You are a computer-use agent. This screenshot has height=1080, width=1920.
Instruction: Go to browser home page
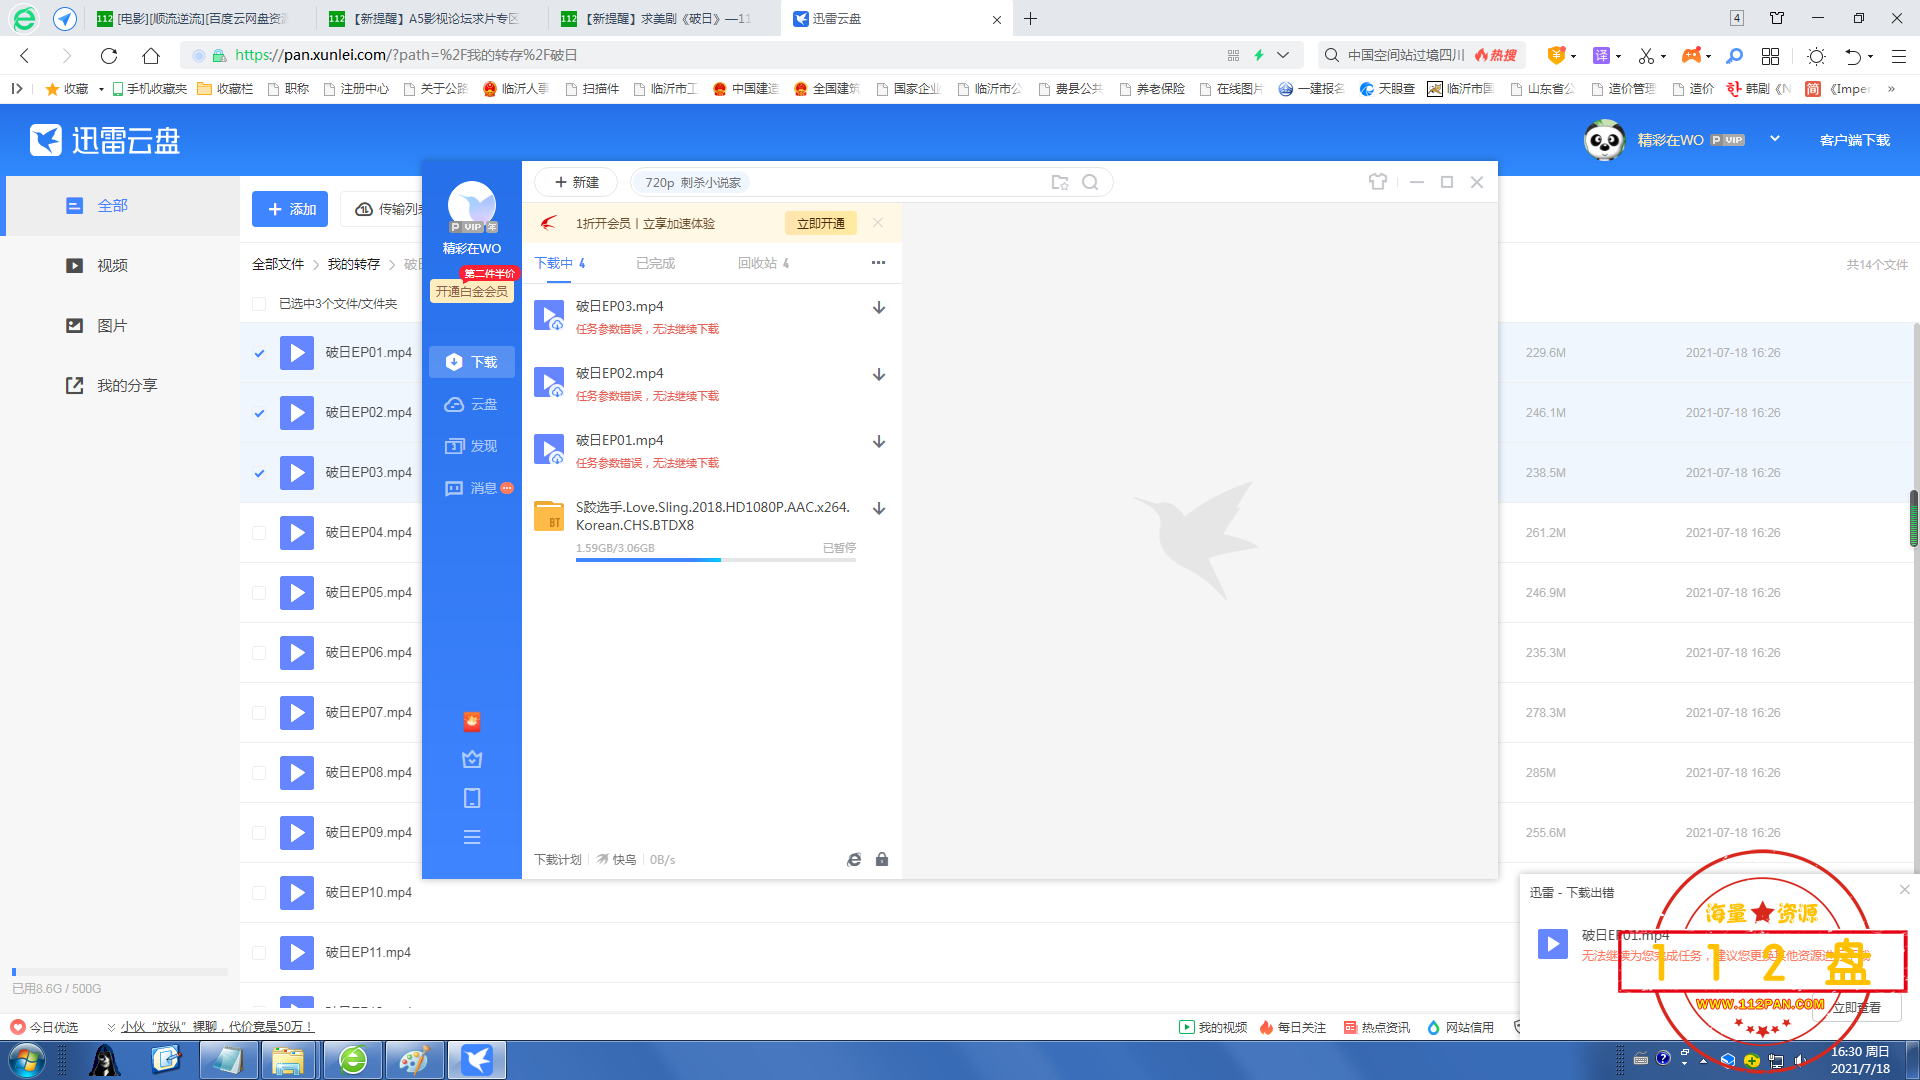pyautogui.click(x=151, y=55)
